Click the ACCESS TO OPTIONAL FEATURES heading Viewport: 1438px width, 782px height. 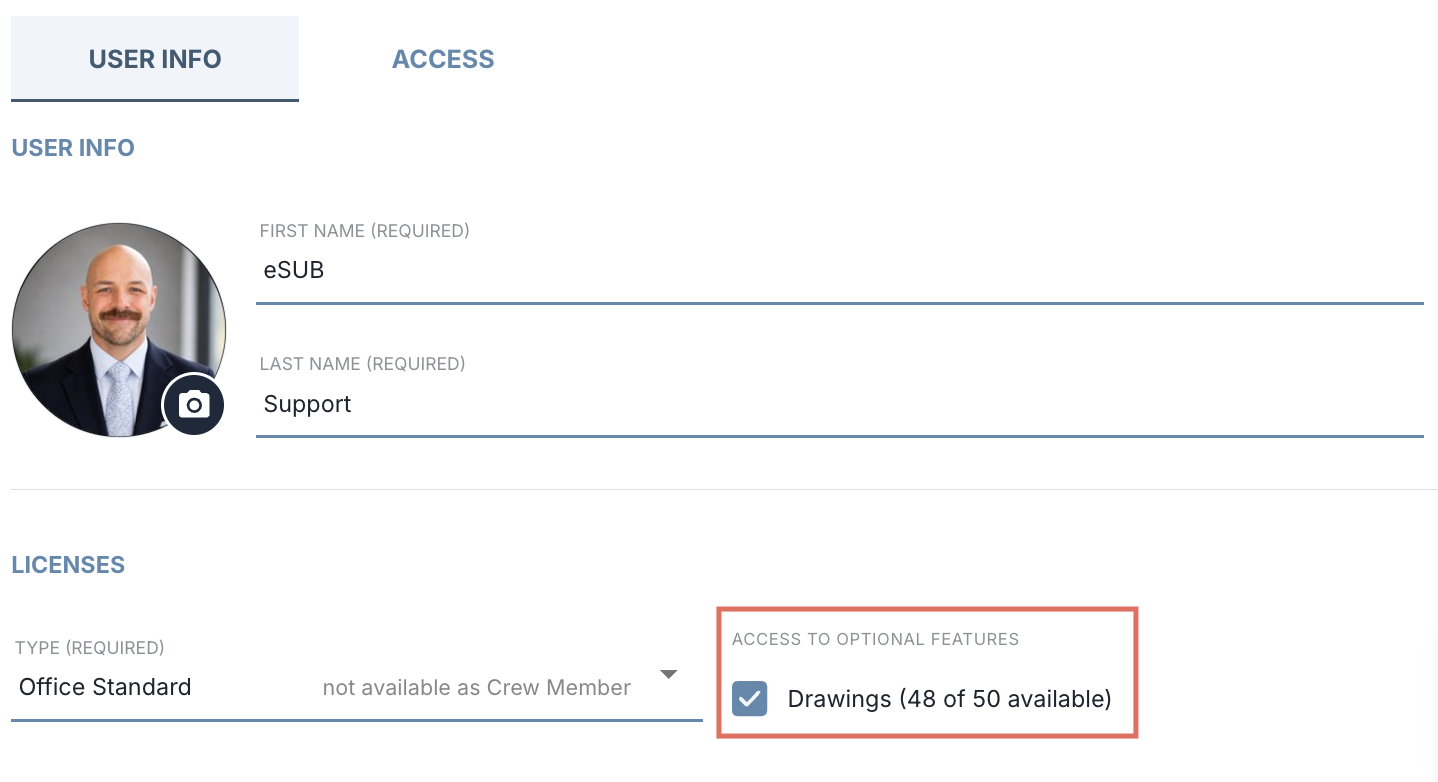pyautogui.click(x=876, y=639)
